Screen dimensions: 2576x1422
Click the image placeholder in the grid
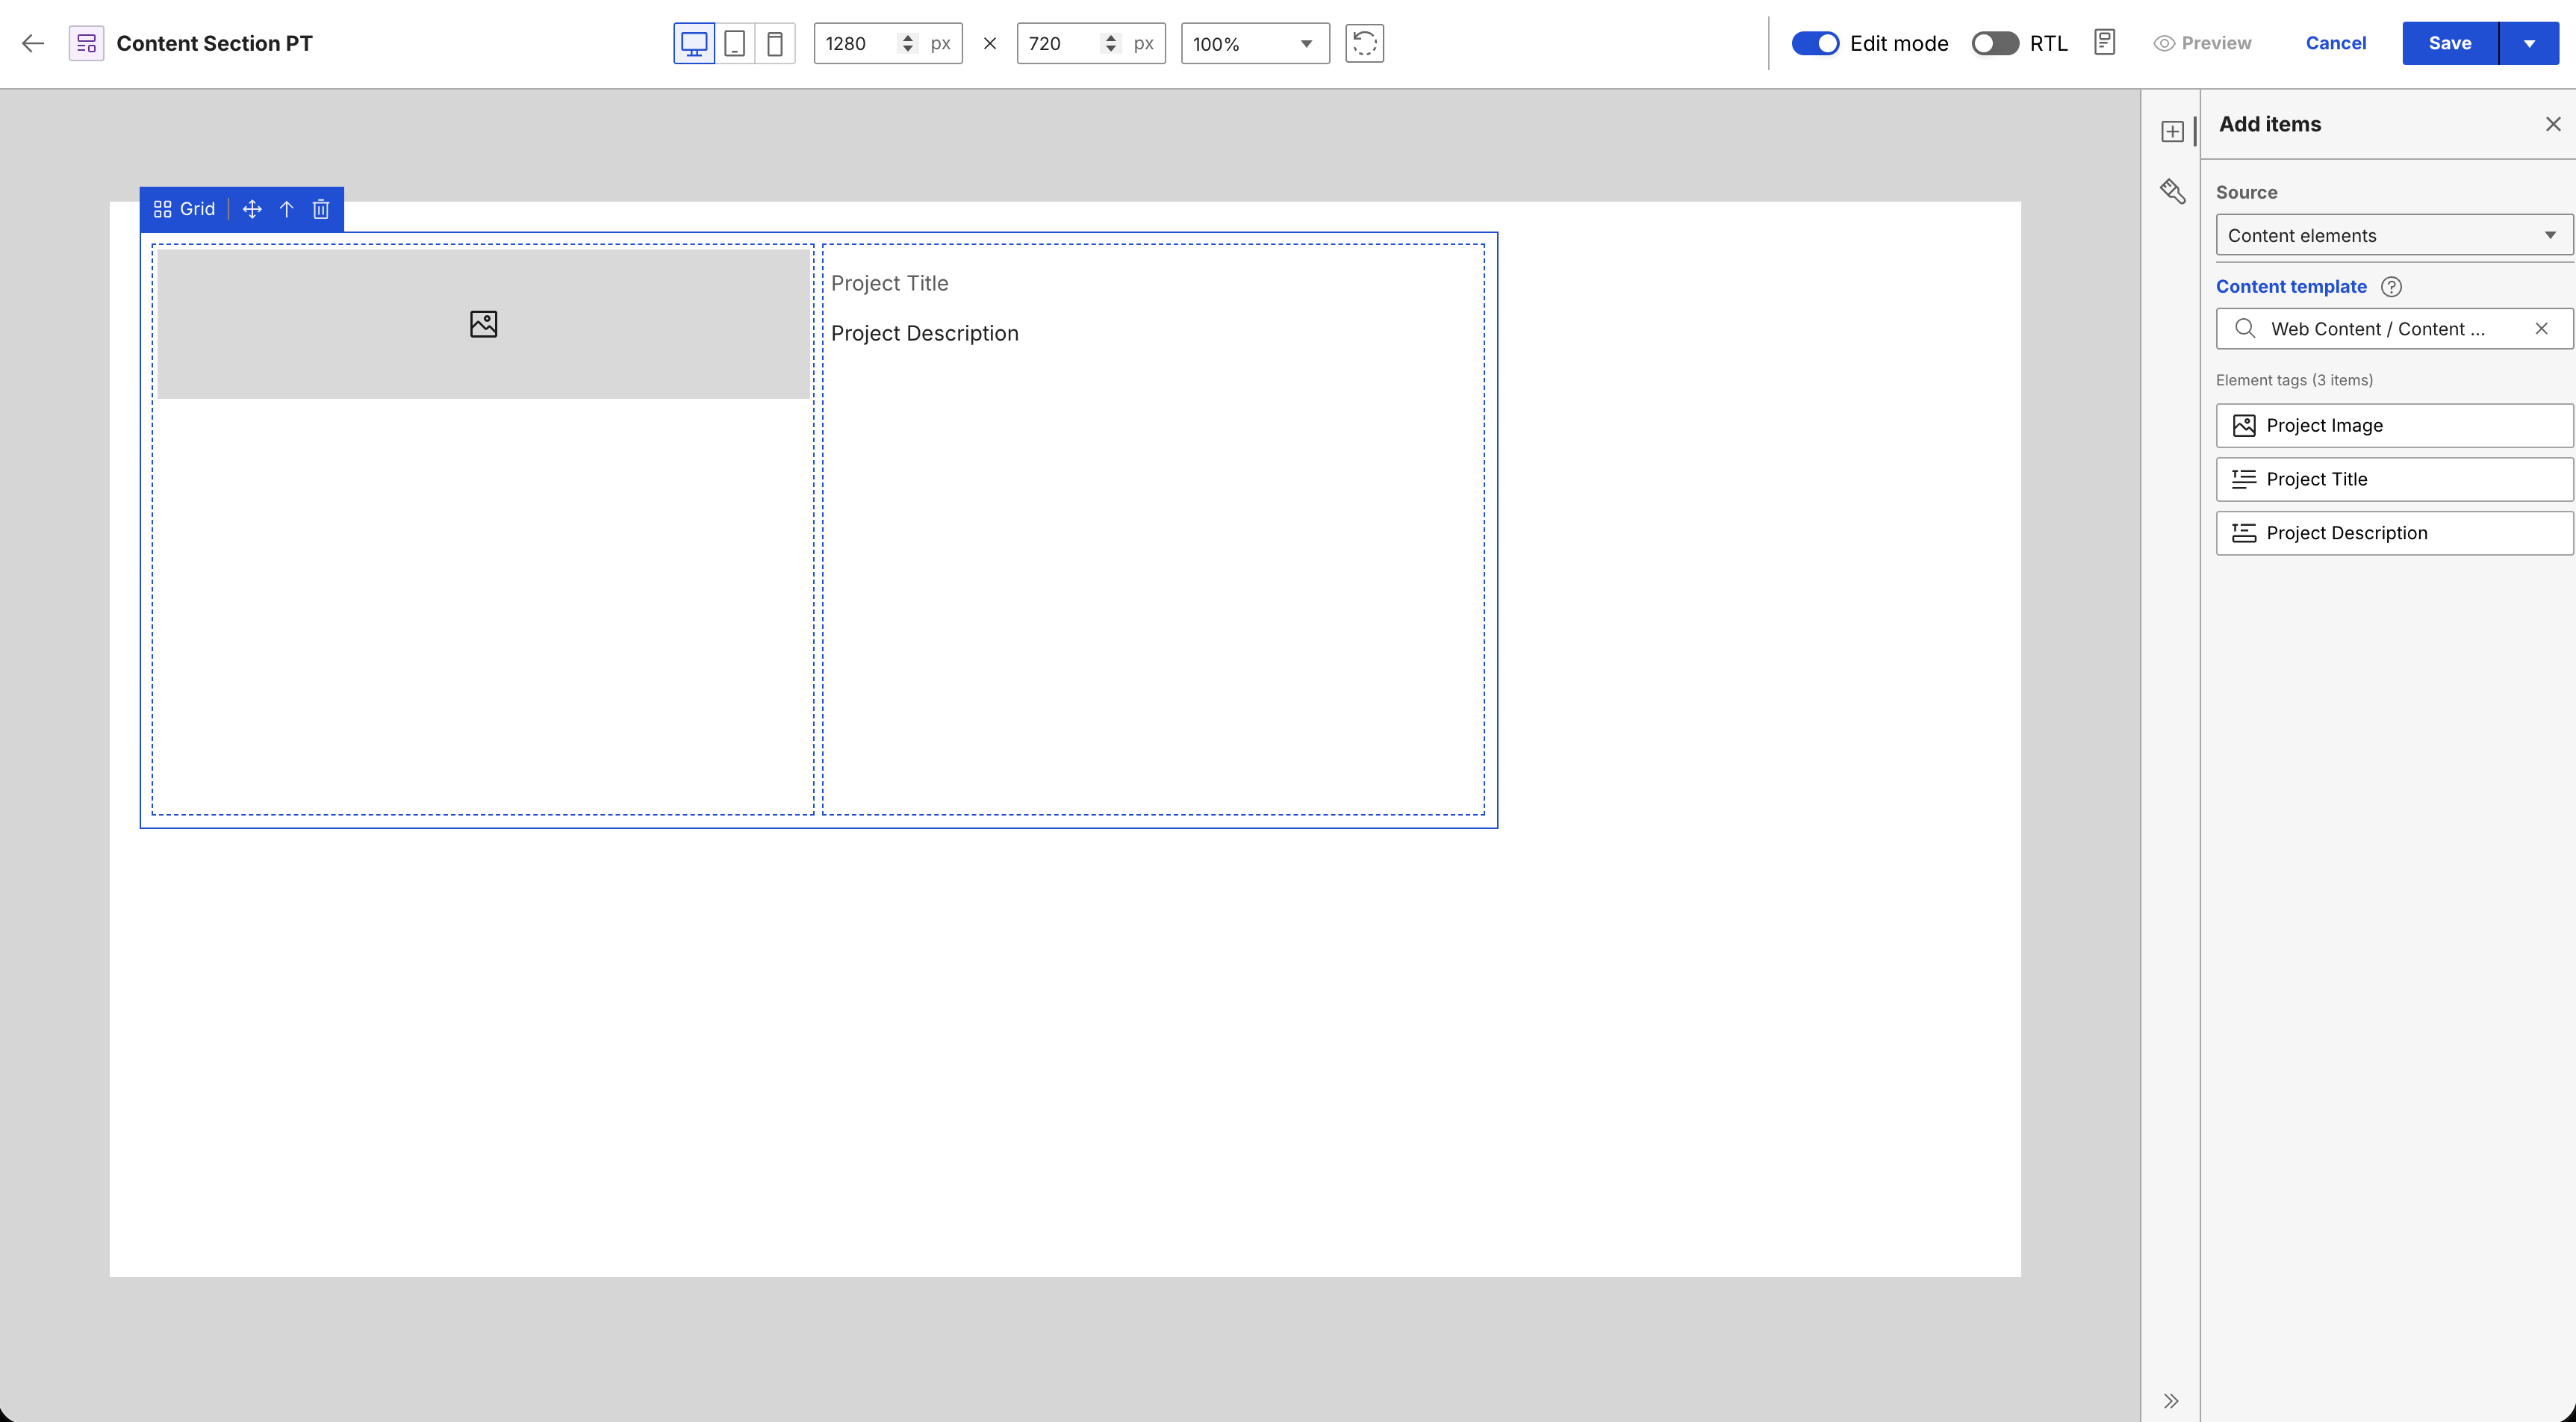tap(484, 324)
